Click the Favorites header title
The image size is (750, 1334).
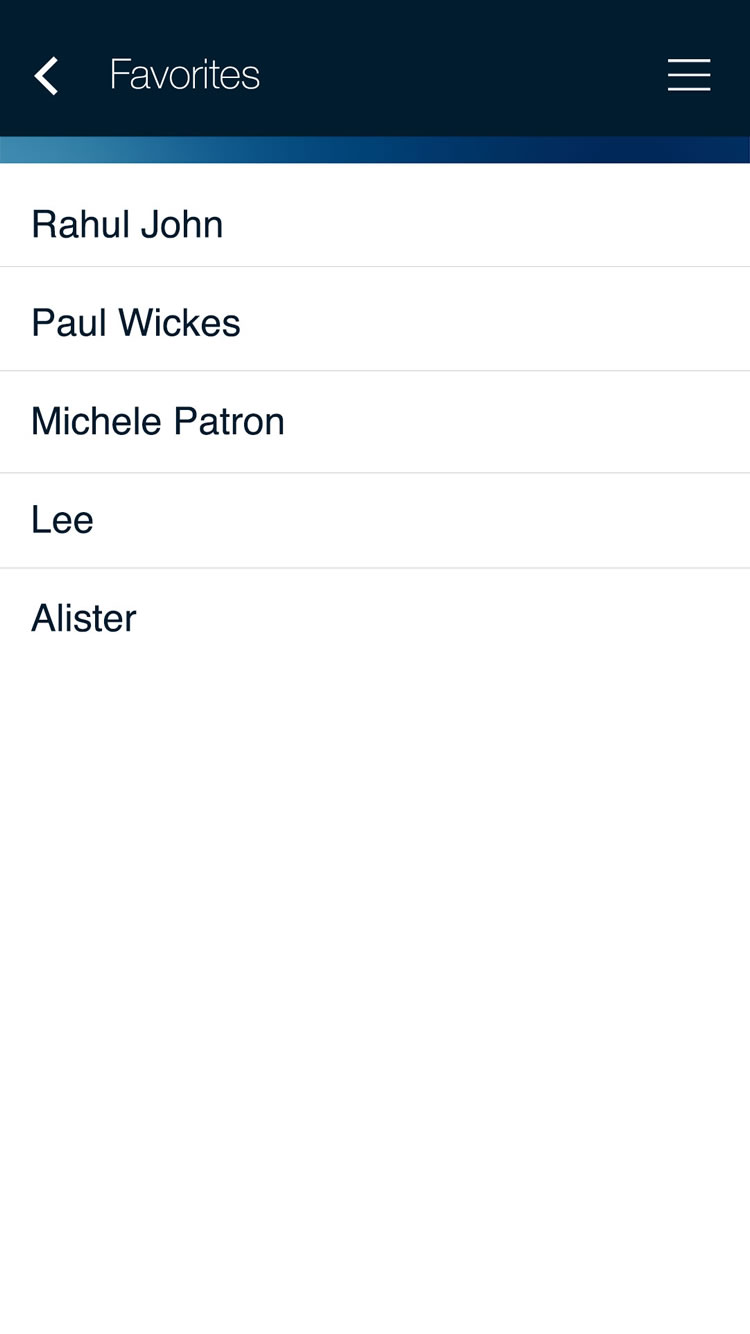tap(185, 75)
